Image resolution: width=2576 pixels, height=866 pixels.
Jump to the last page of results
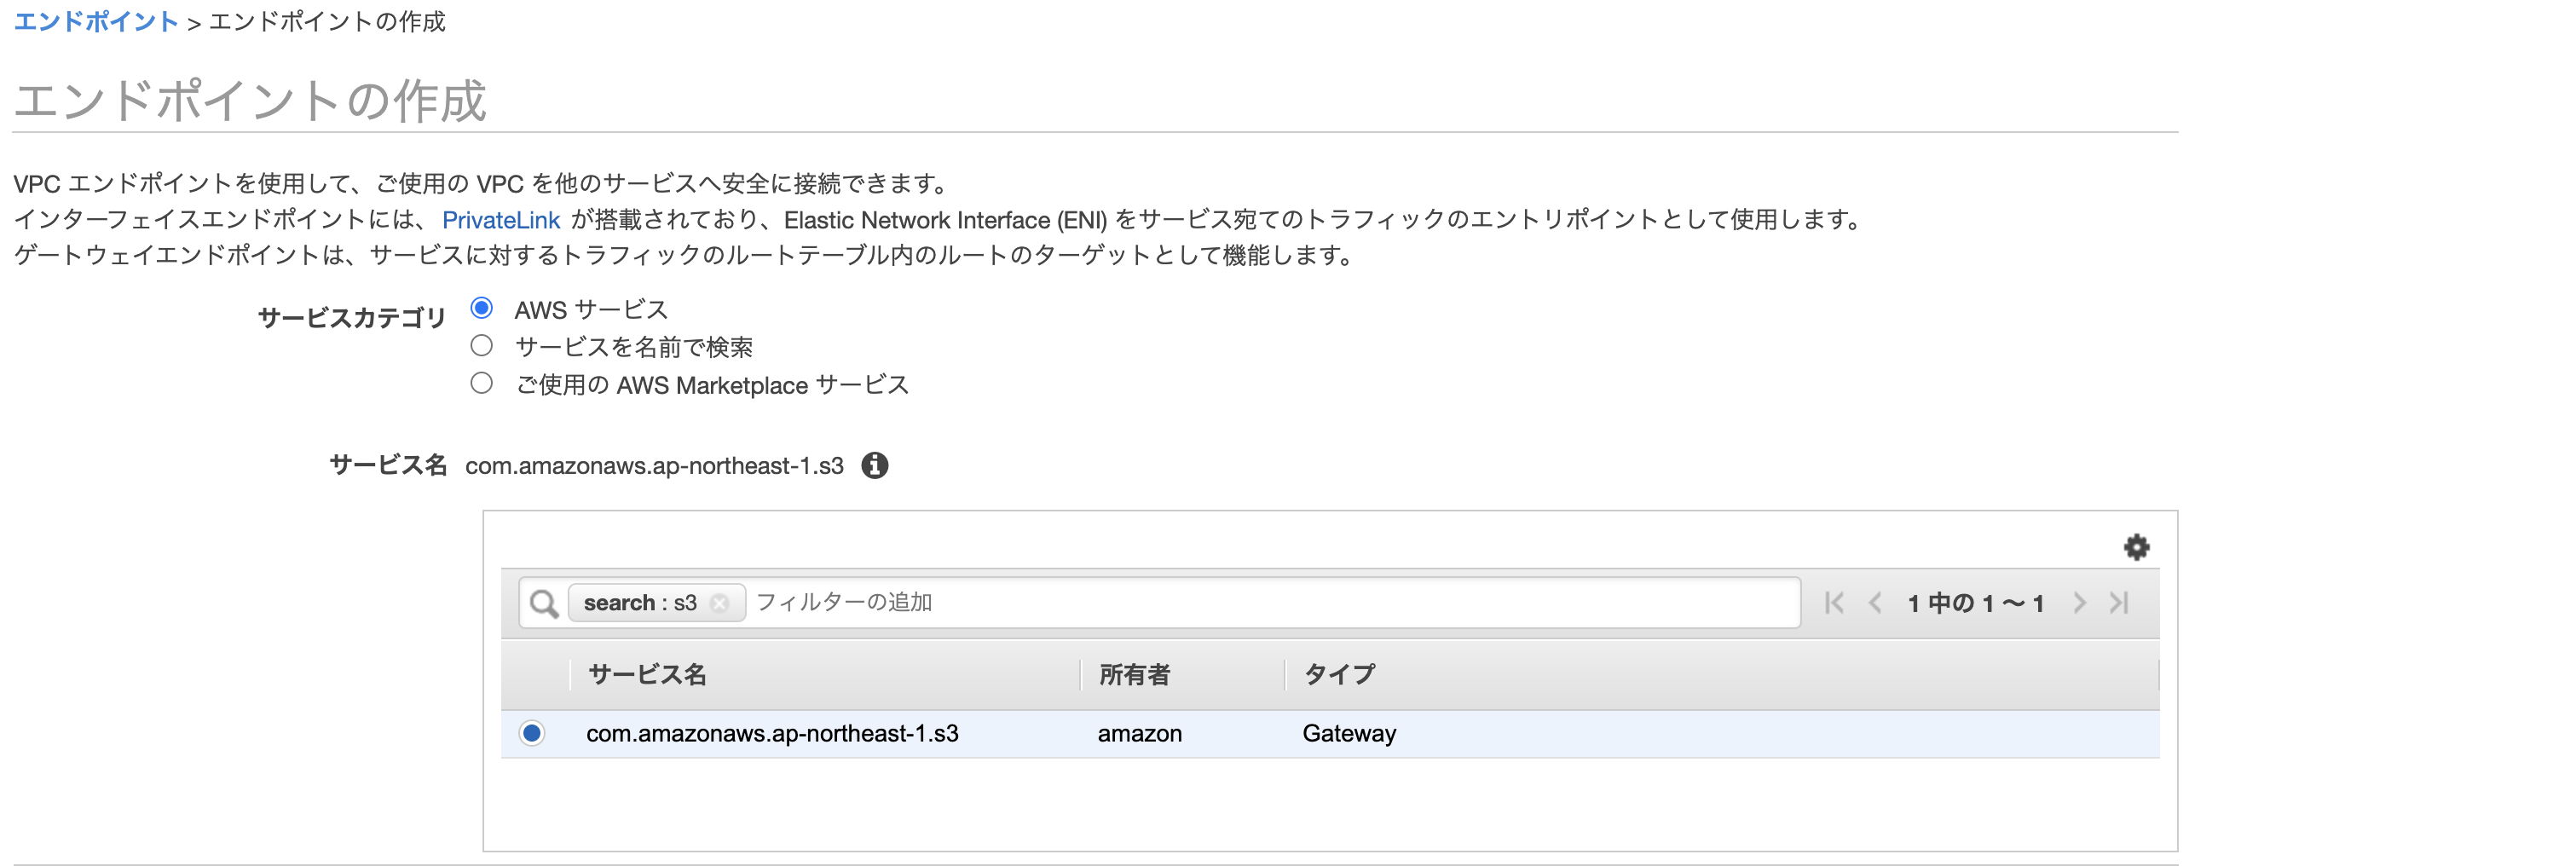tap(2119, 602)
